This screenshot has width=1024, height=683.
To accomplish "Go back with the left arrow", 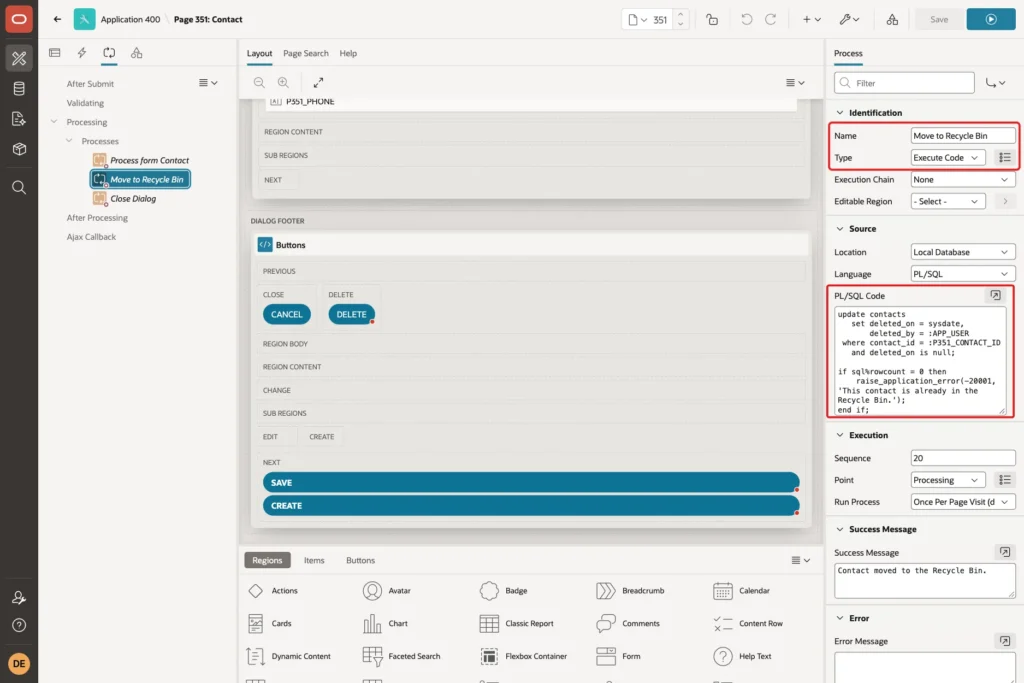I will point(57,19).
